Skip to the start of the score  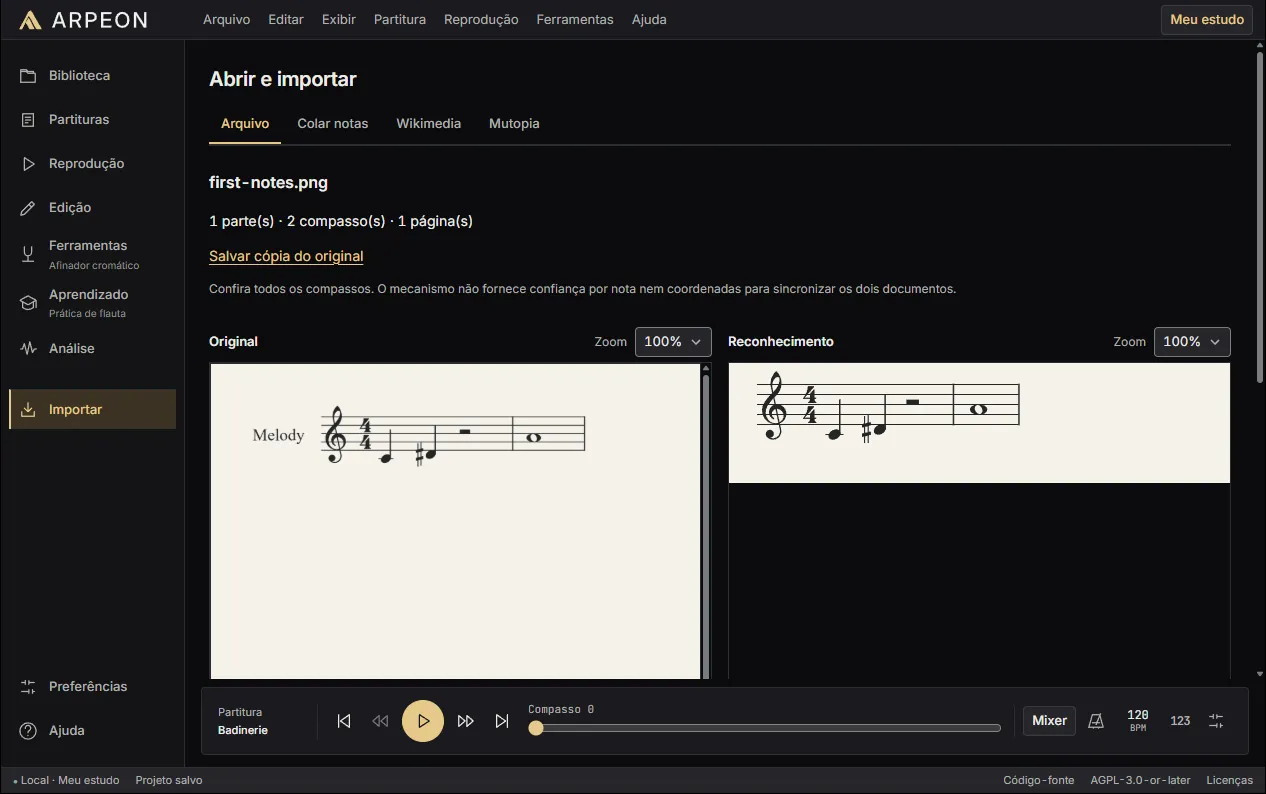344,721
